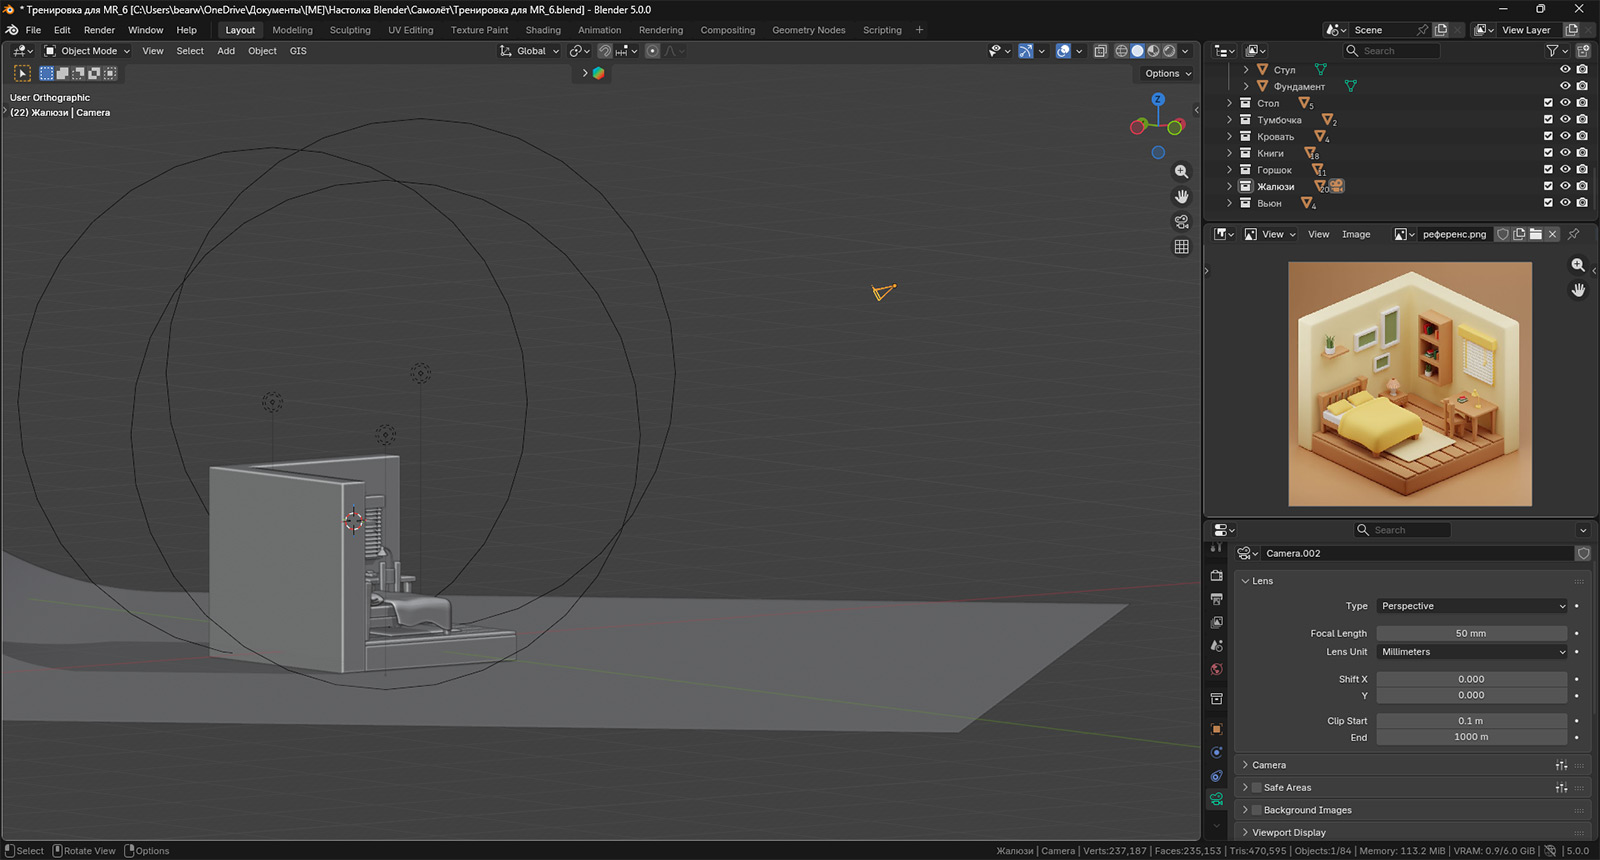Image resolution: width=1600 pixels, height=860 pixels.
Task: Enable the Background Images checkbox
Action: [1257, 810]
